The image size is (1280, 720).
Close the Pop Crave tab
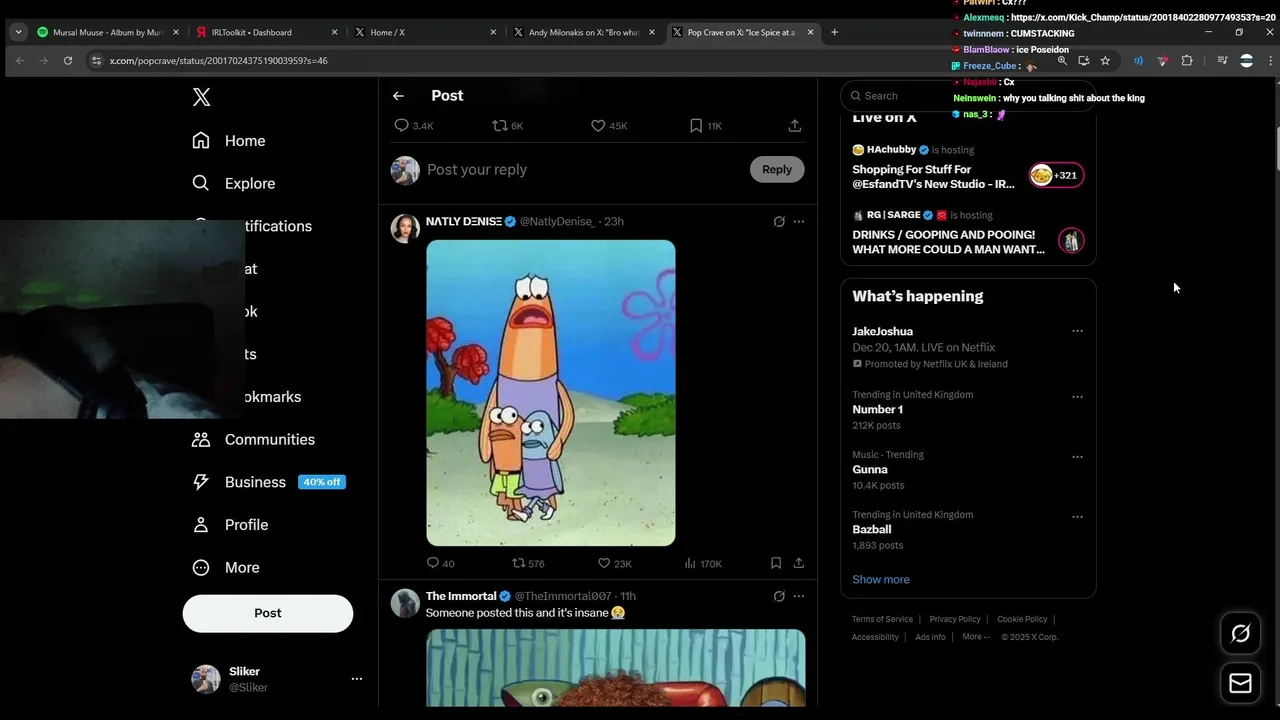pos(811,32)
